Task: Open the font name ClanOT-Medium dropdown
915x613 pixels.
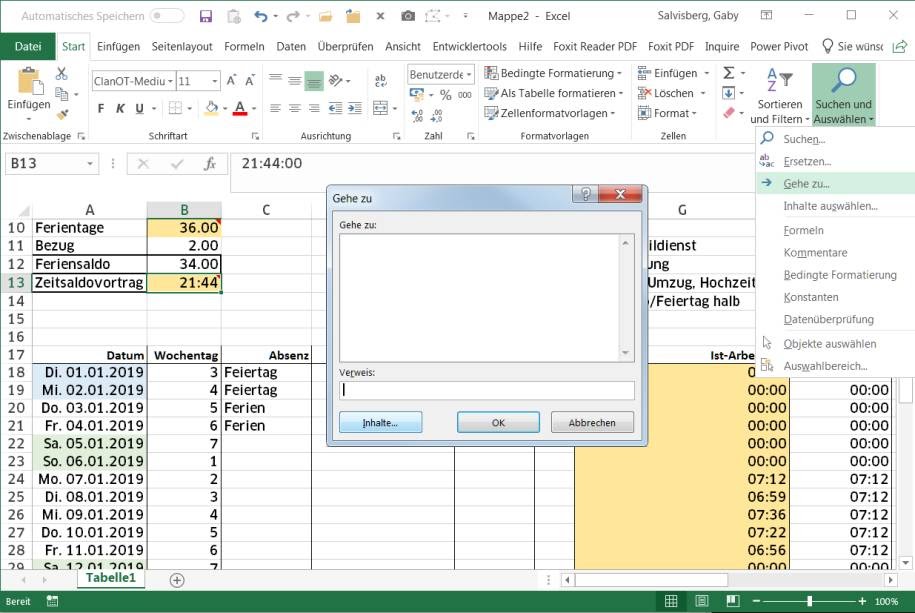Action: point(170,81)
